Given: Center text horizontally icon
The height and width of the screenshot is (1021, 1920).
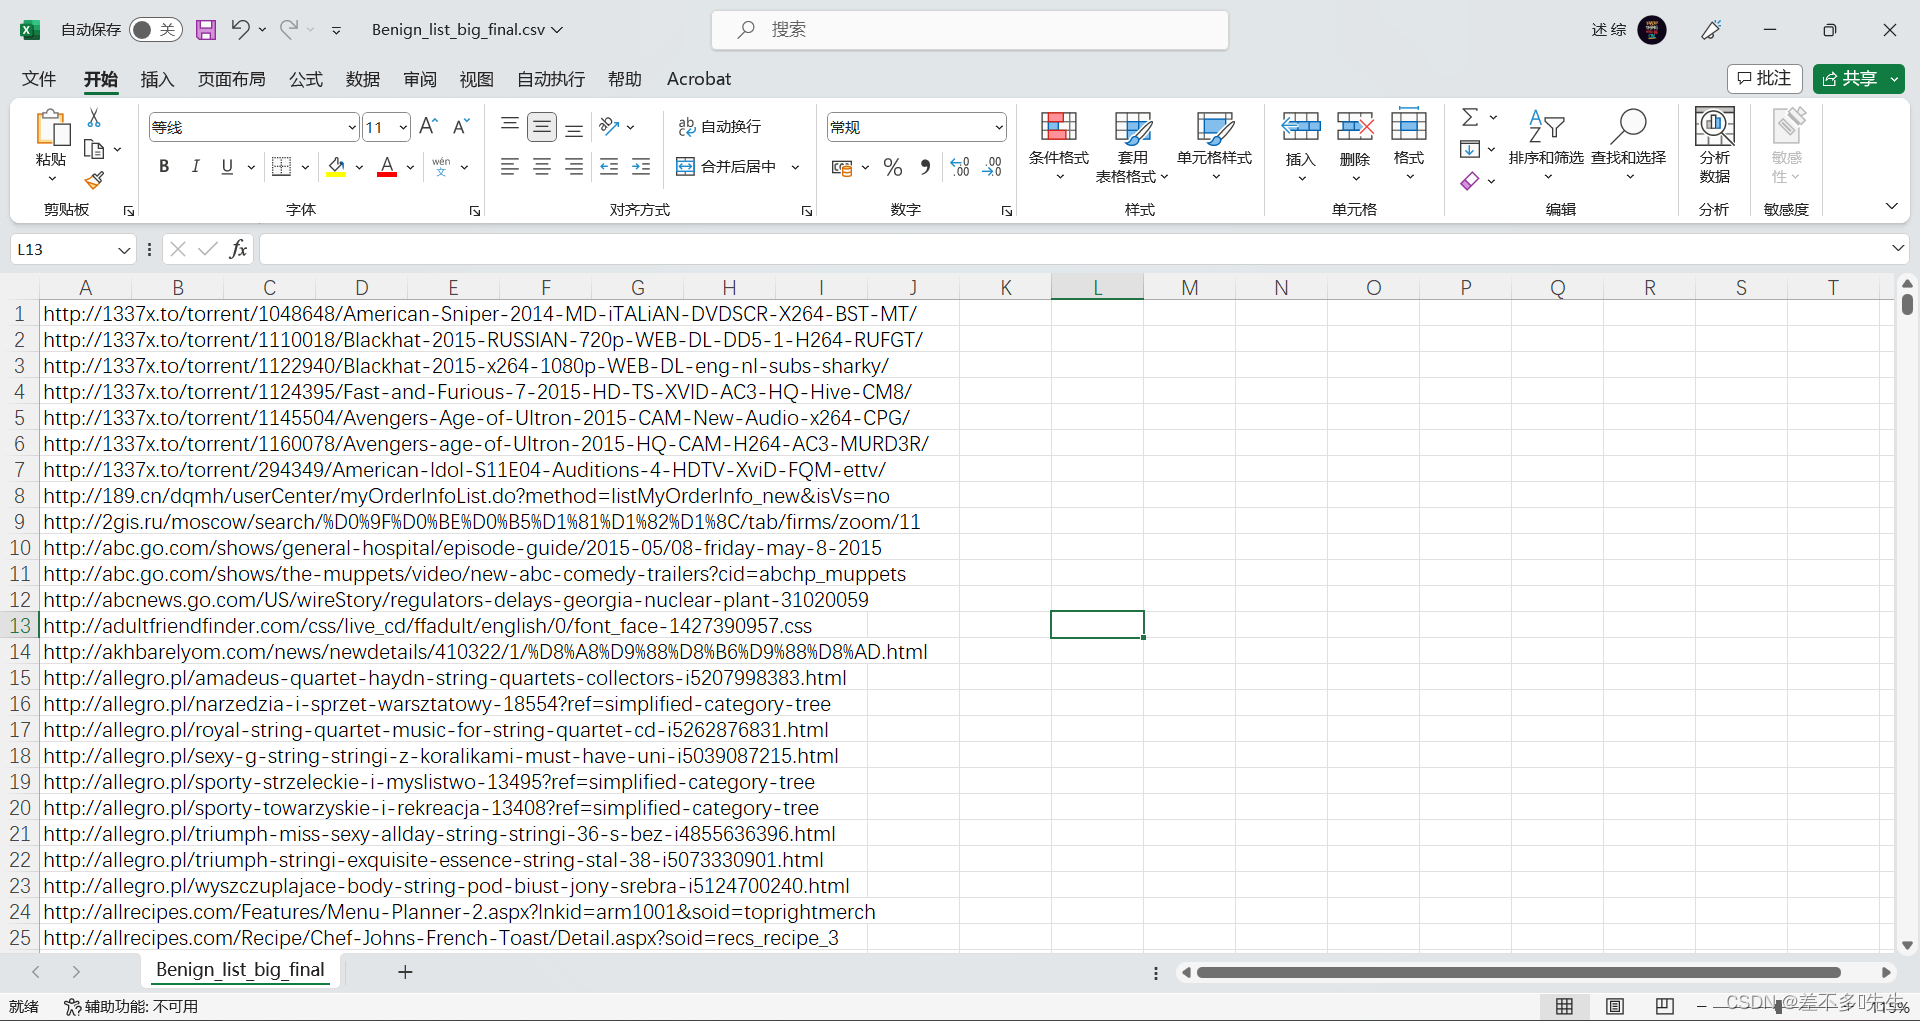Looking at the screenshot, I should [542, 167].
